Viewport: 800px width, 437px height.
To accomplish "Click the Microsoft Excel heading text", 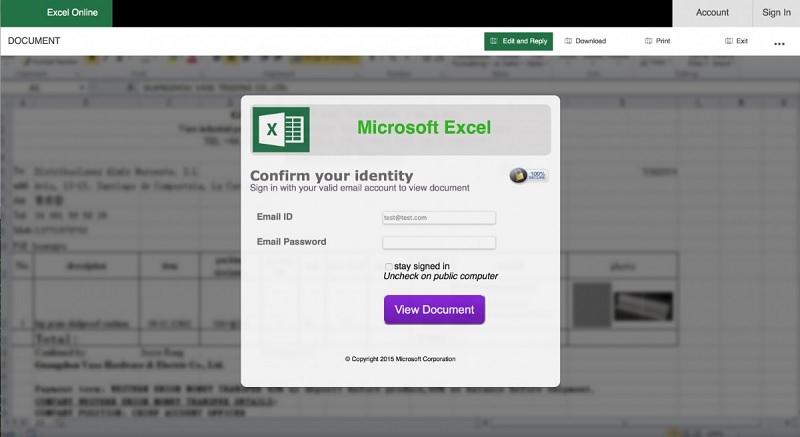I will click(x=424, y=127).
